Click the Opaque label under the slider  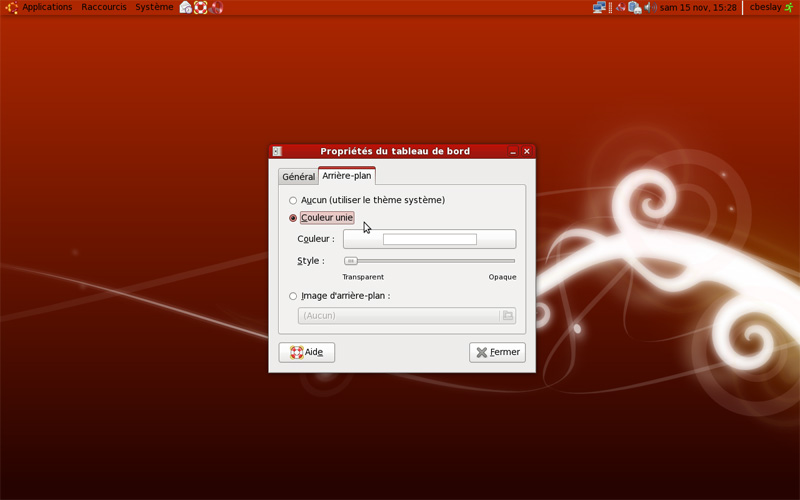pos(503,277)
